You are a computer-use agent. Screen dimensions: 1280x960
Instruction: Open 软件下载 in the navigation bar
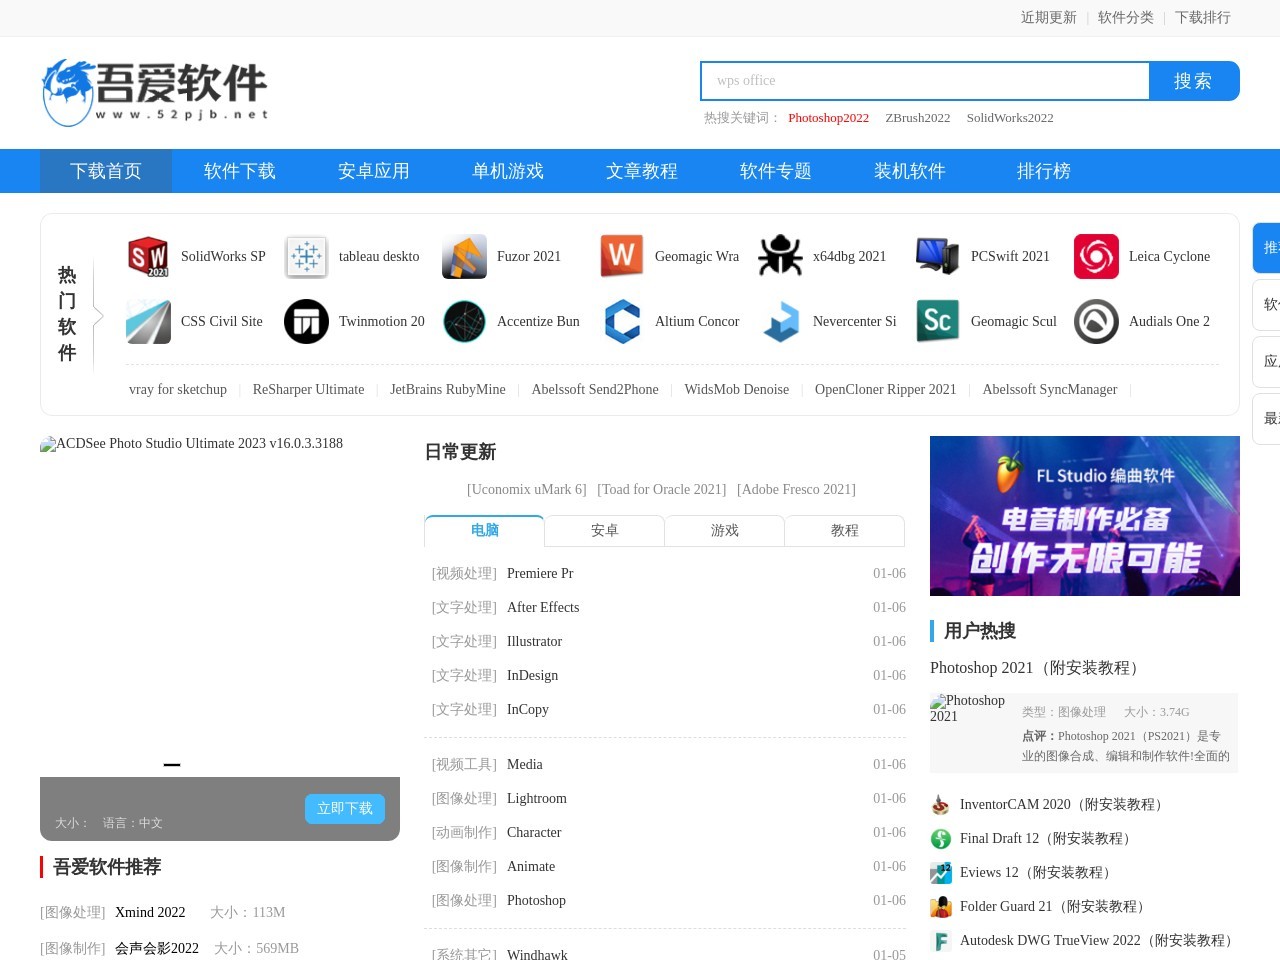(x=240, y=171)
